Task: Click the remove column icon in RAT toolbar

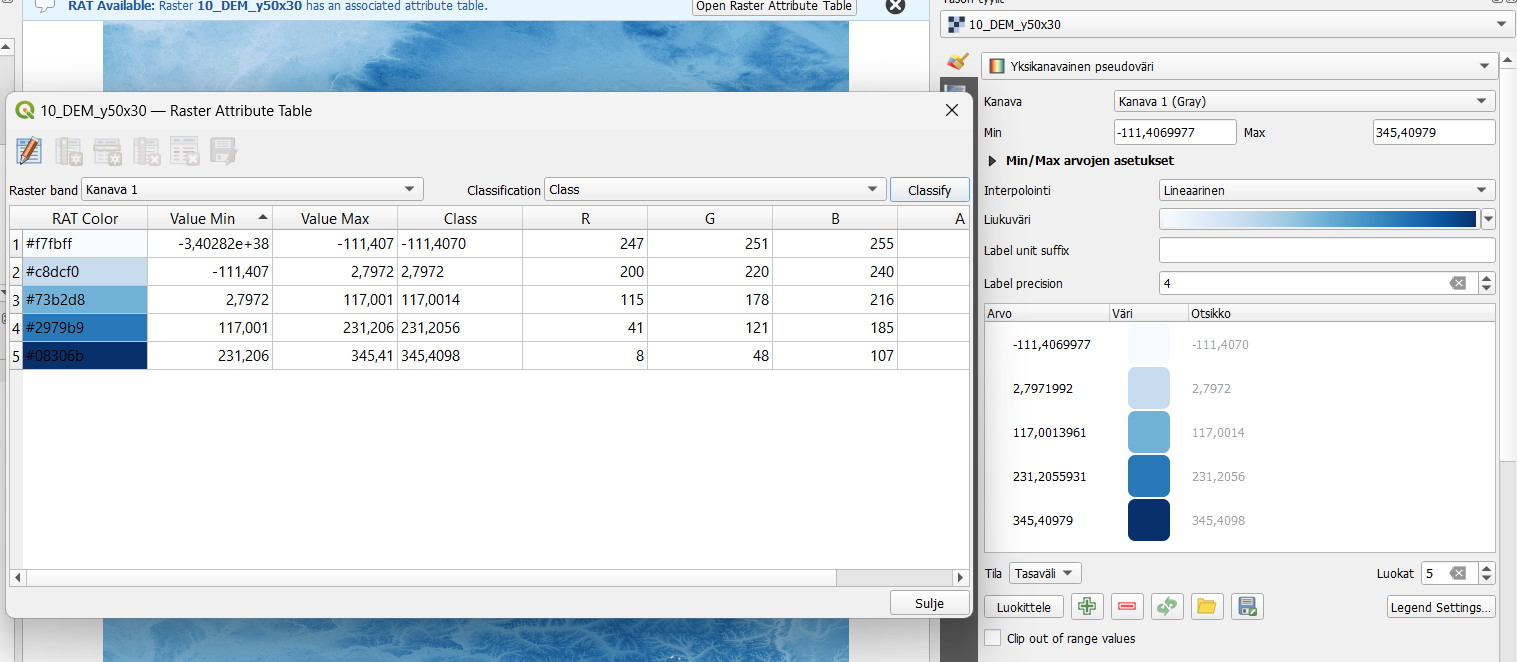Action: [x=147, y=151]
